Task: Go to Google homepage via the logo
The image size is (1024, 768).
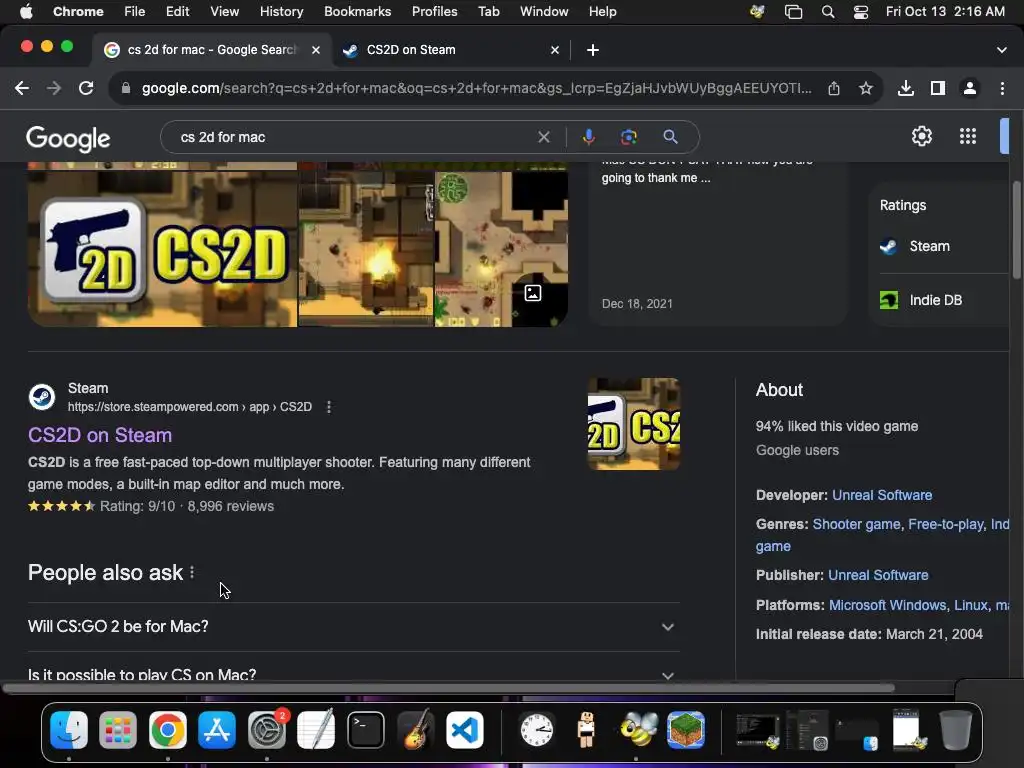Action: click(x=68, y=138)
